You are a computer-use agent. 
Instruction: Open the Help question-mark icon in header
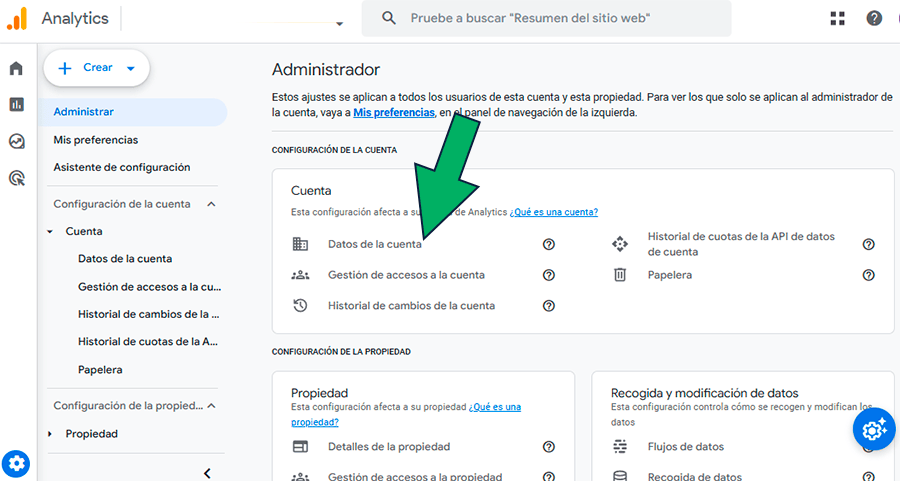coord(874,18)
